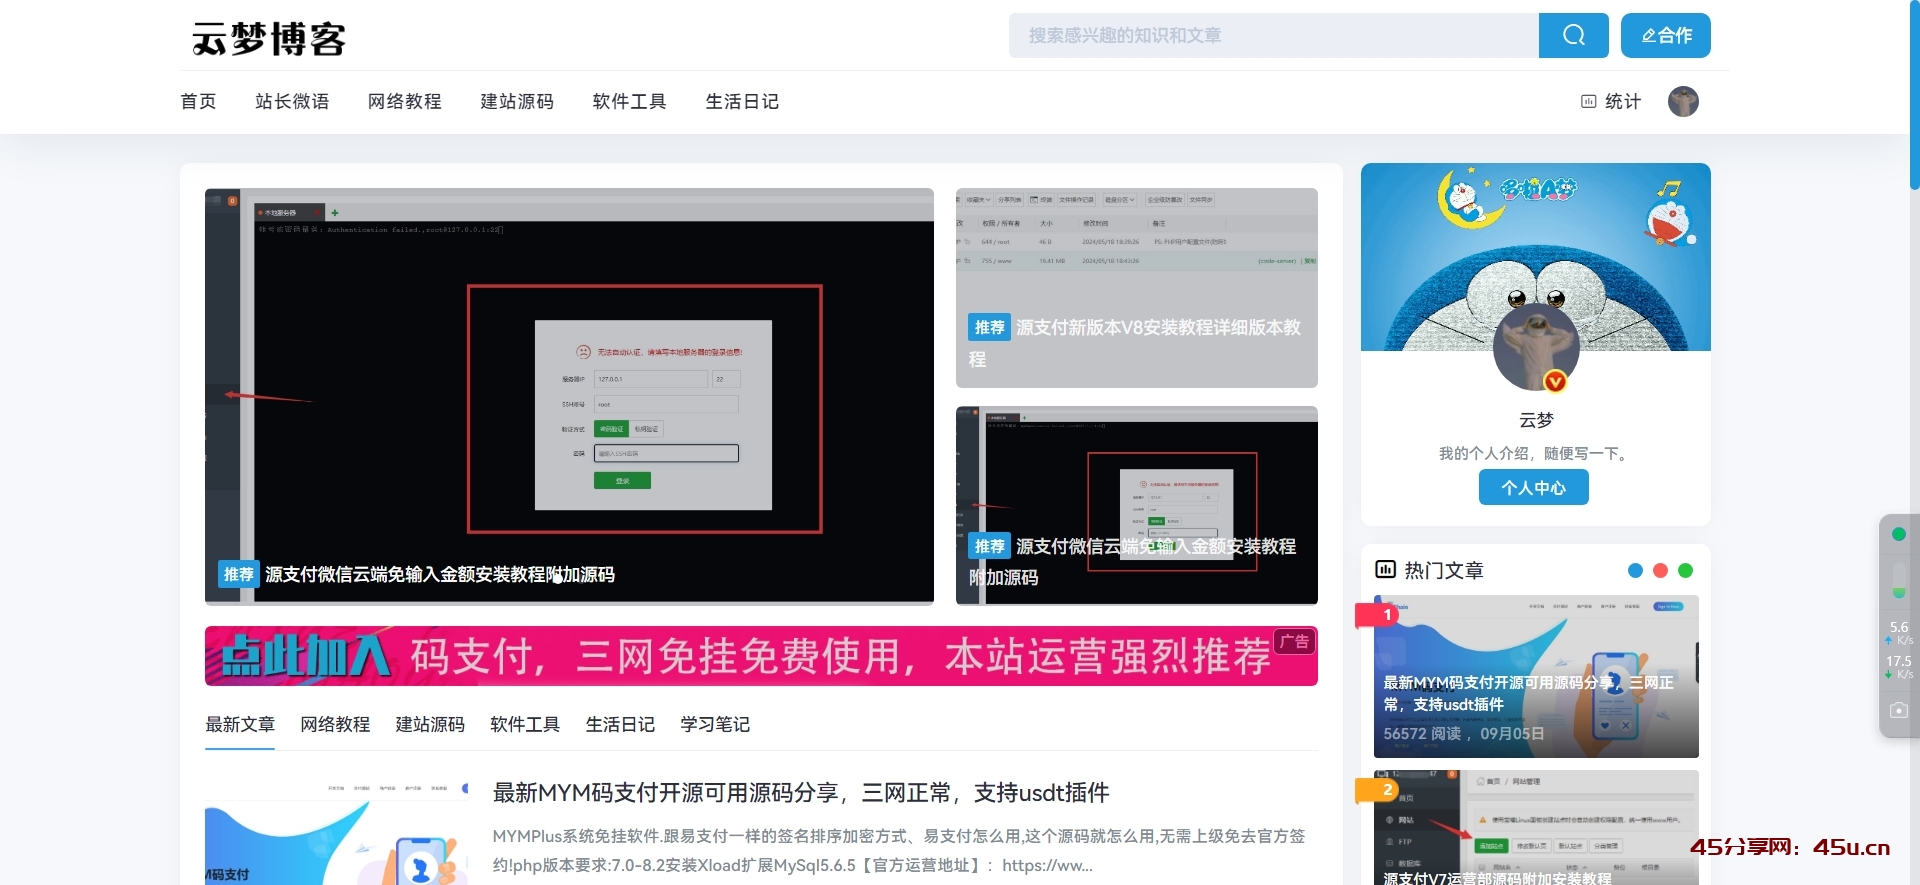Viewport: 1920px width, 885px height.
Task: Click the 云梦博客 site logo
Action: 269,39
